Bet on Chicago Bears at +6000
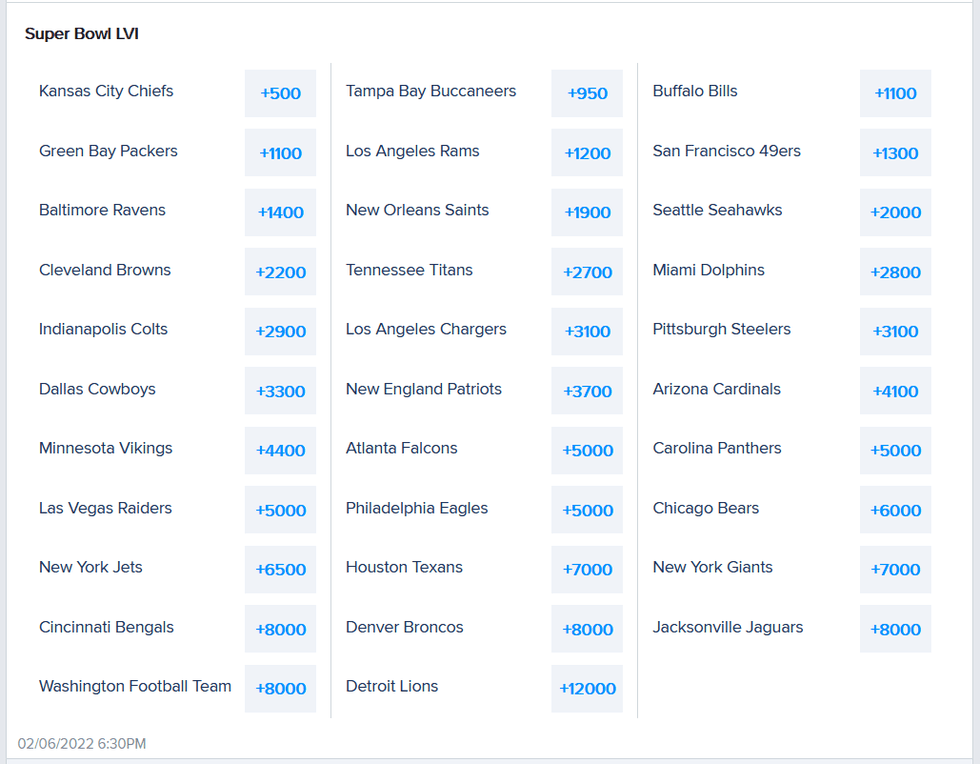Screen dimensions: 980x764 895,509
